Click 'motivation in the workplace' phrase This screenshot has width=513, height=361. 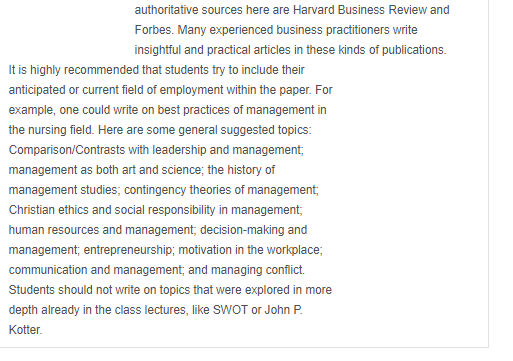click(x=249, y=250)
